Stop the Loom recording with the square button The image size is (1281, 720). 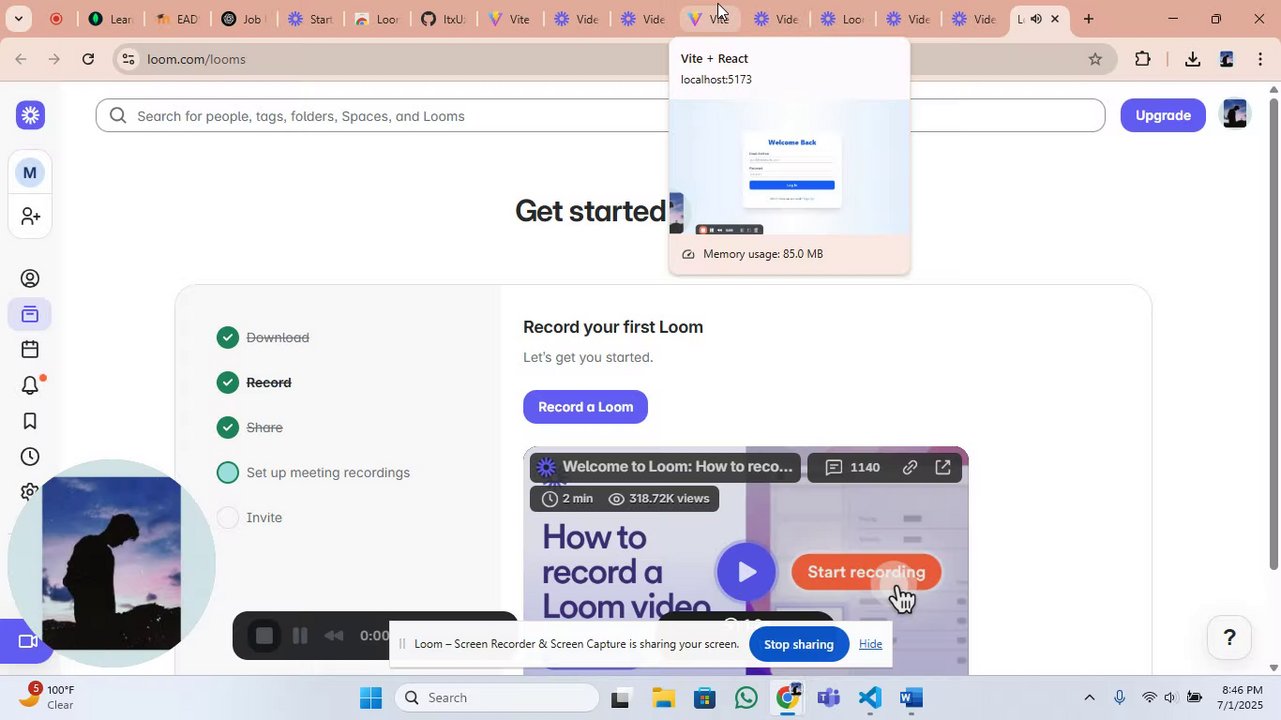click(x=264, y=636)
